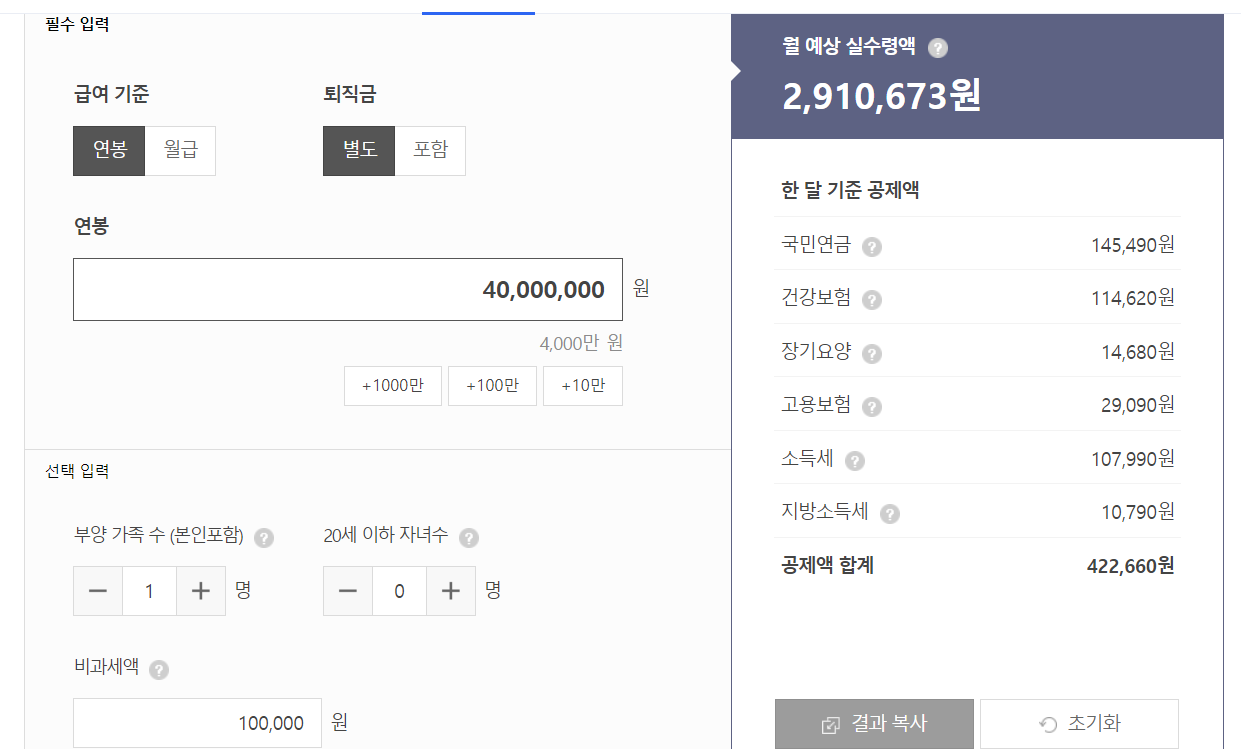Click the 비과세액 help icon
1241x749 pixels.
(x=160, y=670)
